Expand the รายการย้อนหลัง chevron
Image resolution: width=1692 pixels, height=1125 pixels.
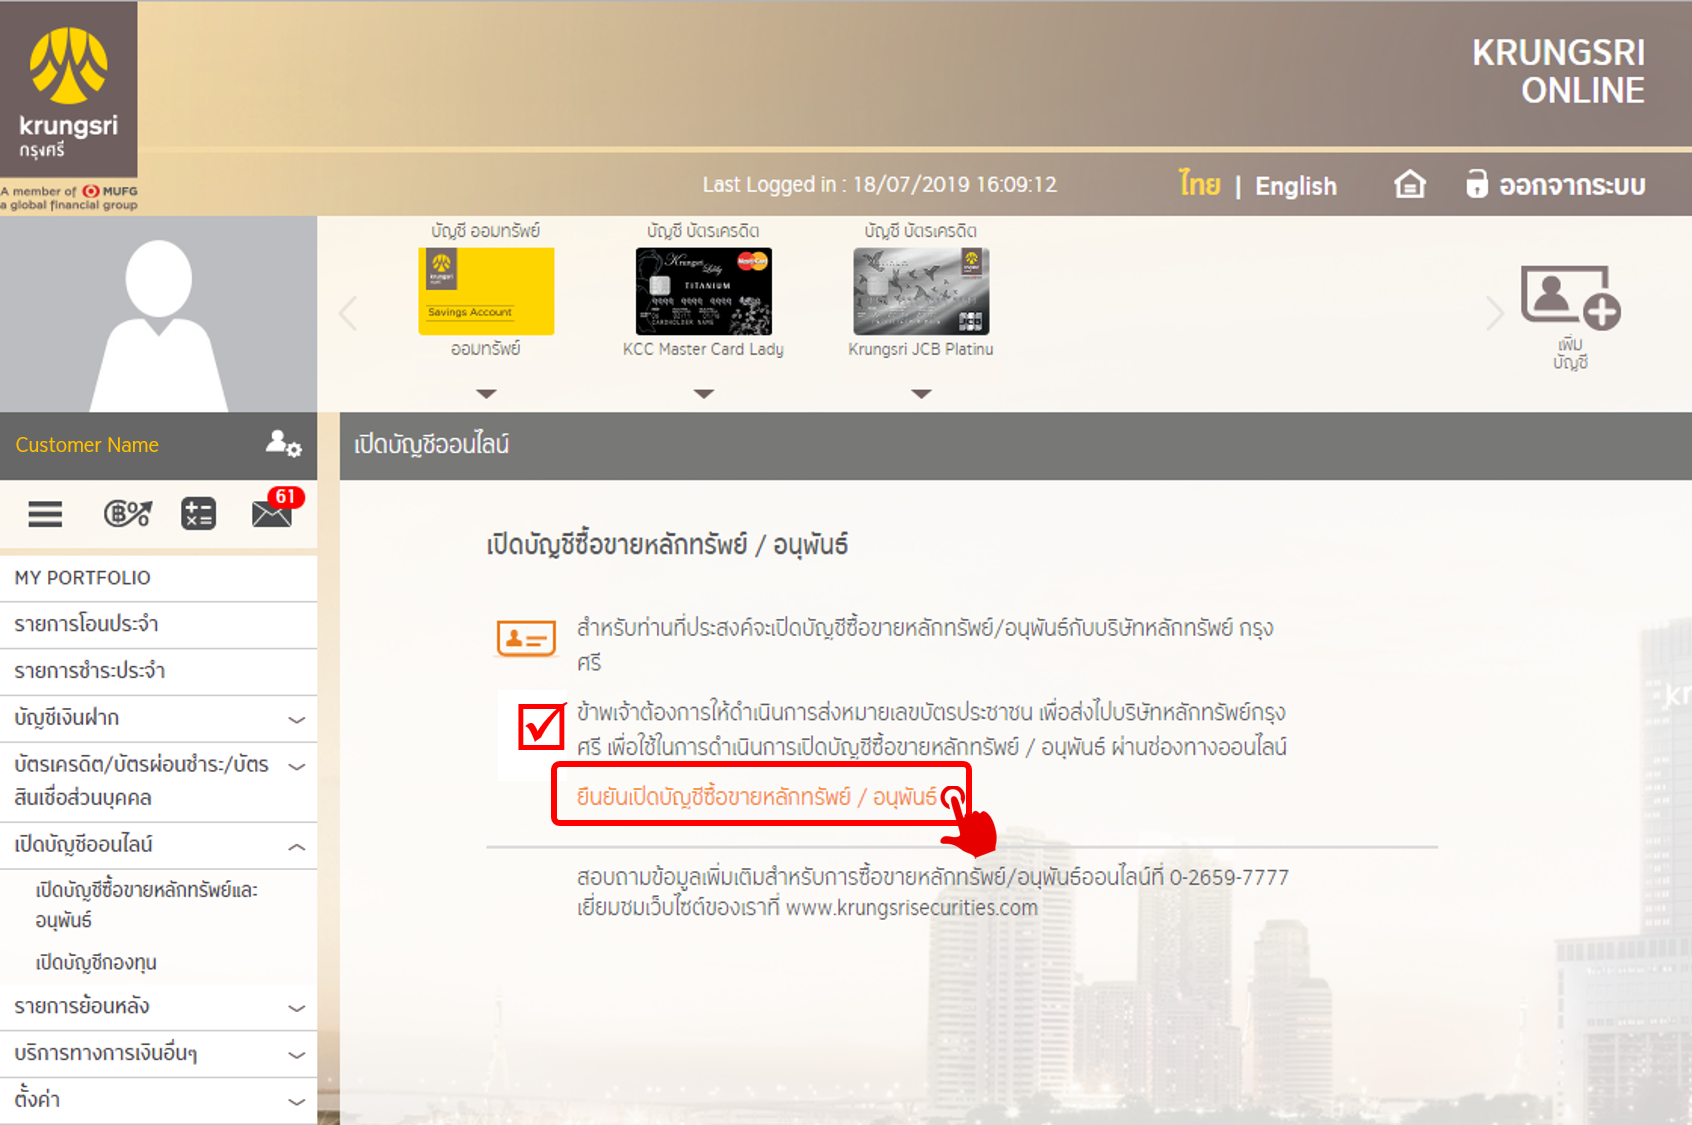click(297, 1008)
